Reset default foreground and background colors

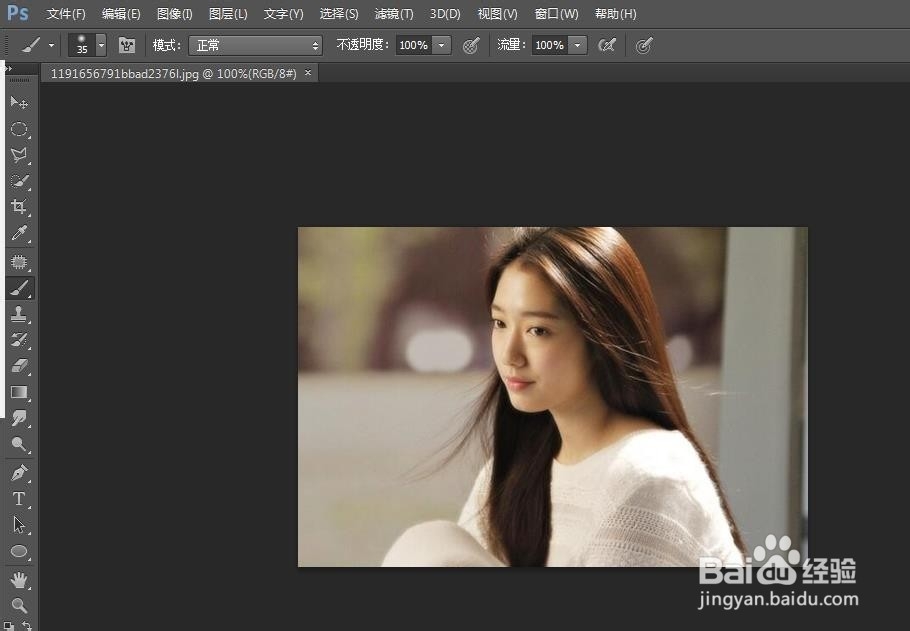(9, 626)
